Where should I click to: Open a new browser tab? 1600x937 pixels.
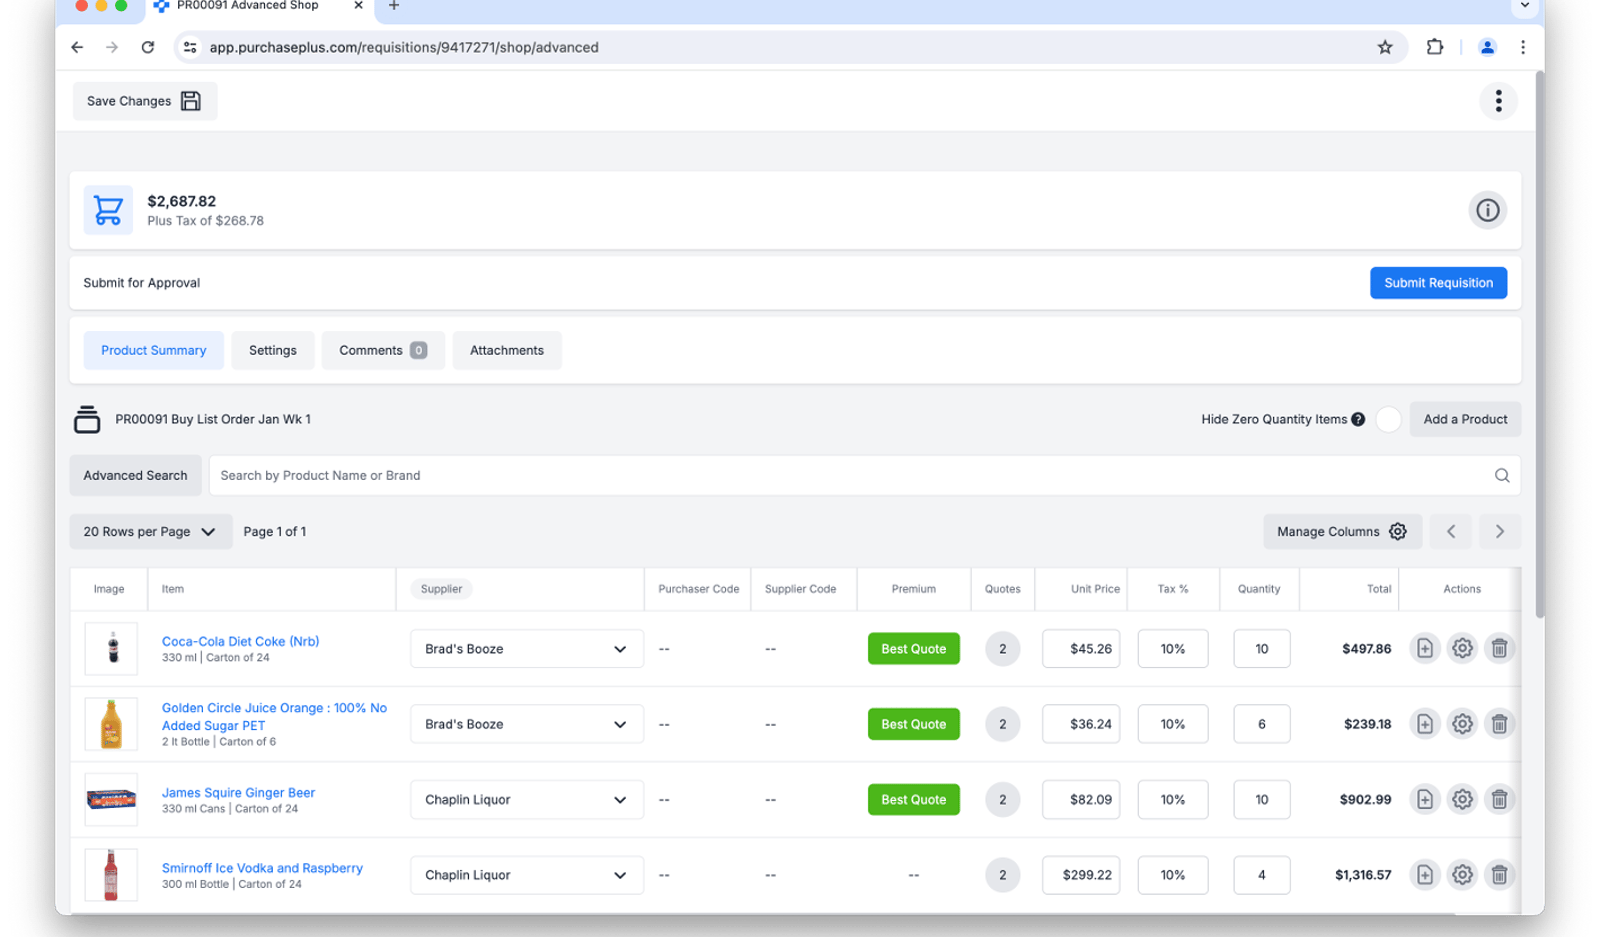click(394, 6)
